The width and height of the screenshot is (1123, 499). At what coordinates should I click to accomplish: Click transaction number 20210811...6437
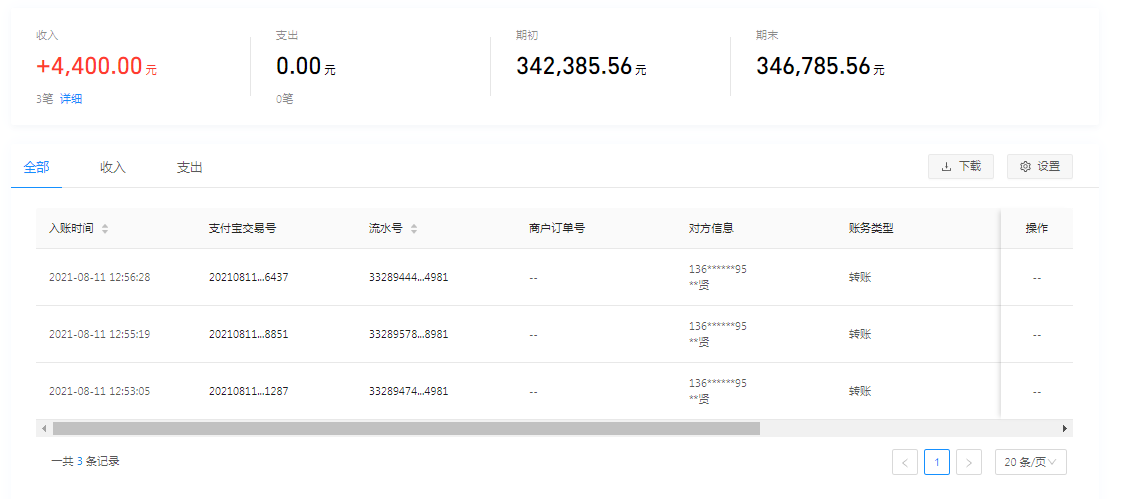248,277
